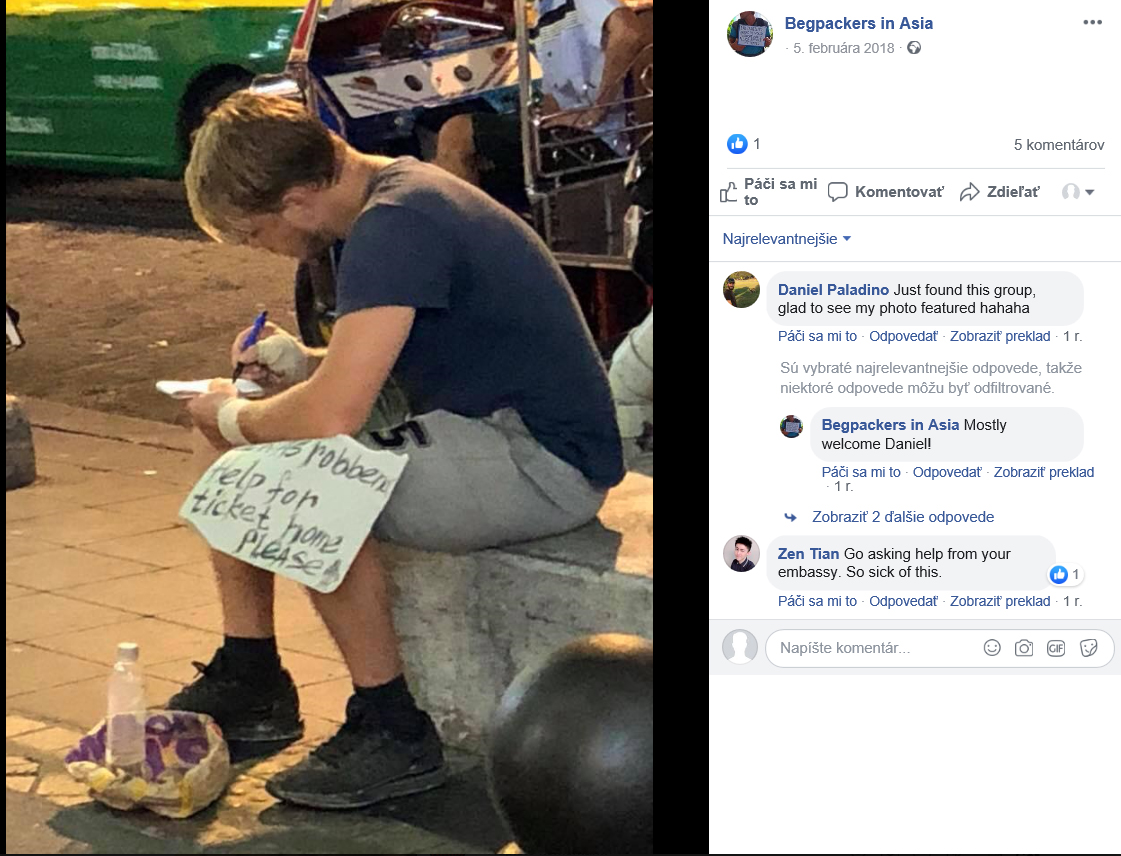1121x856 pixels.
Task: Expand Zobraziť 2 ďalšie odpovede
Action: (x=902, y=517)
